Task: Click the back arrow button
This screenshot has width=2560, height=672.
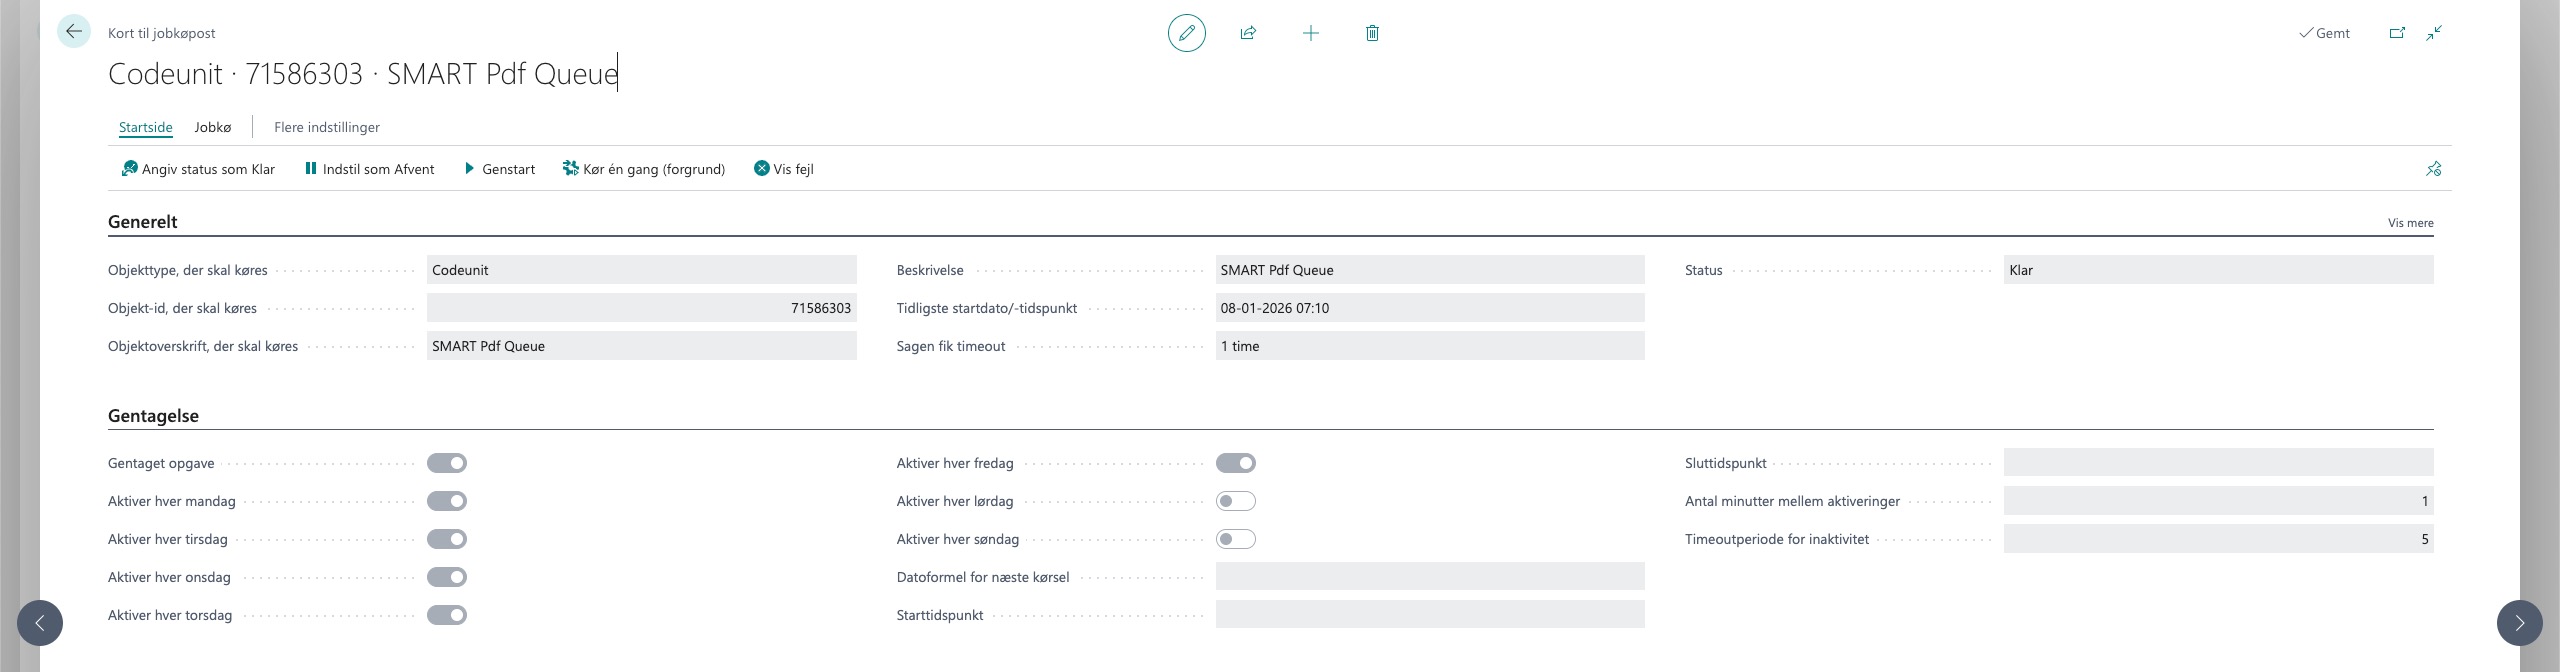Action: coord(74,32)
